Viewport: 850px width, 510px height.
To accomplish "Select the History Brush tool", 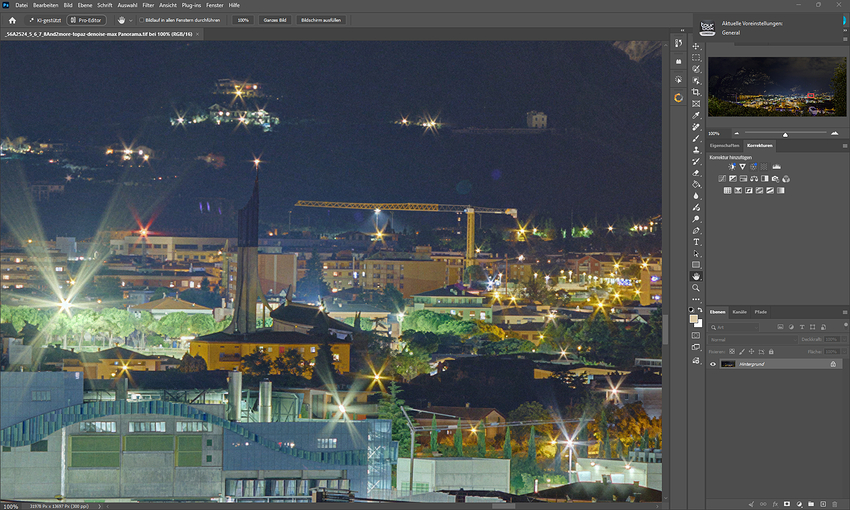I will [x=696, y=162].
